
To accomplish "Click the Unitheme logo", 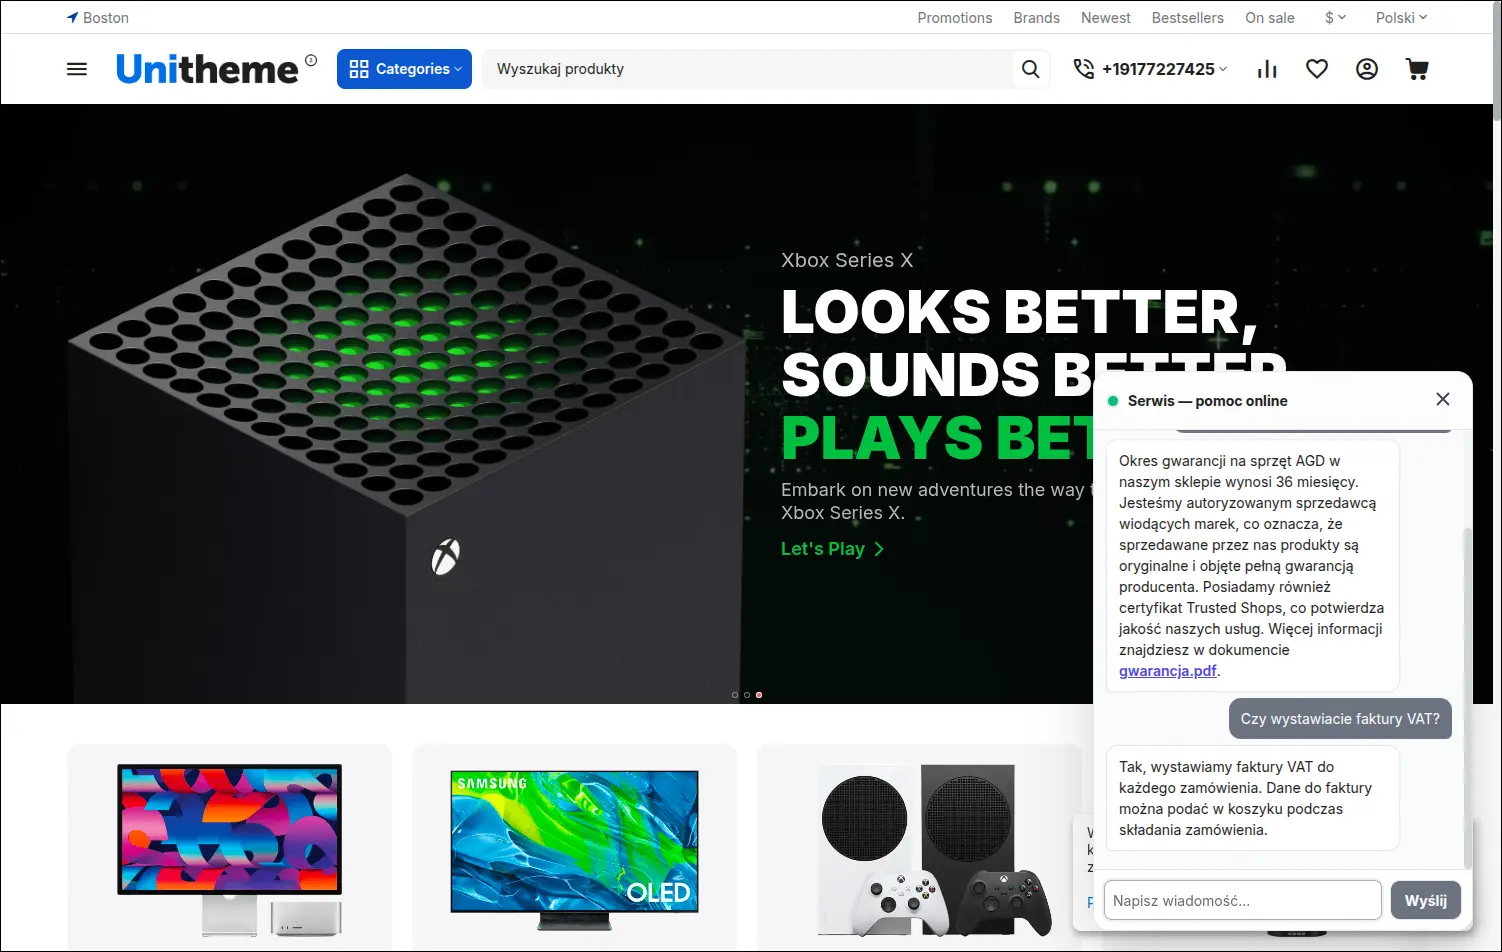I will (207, 69).
